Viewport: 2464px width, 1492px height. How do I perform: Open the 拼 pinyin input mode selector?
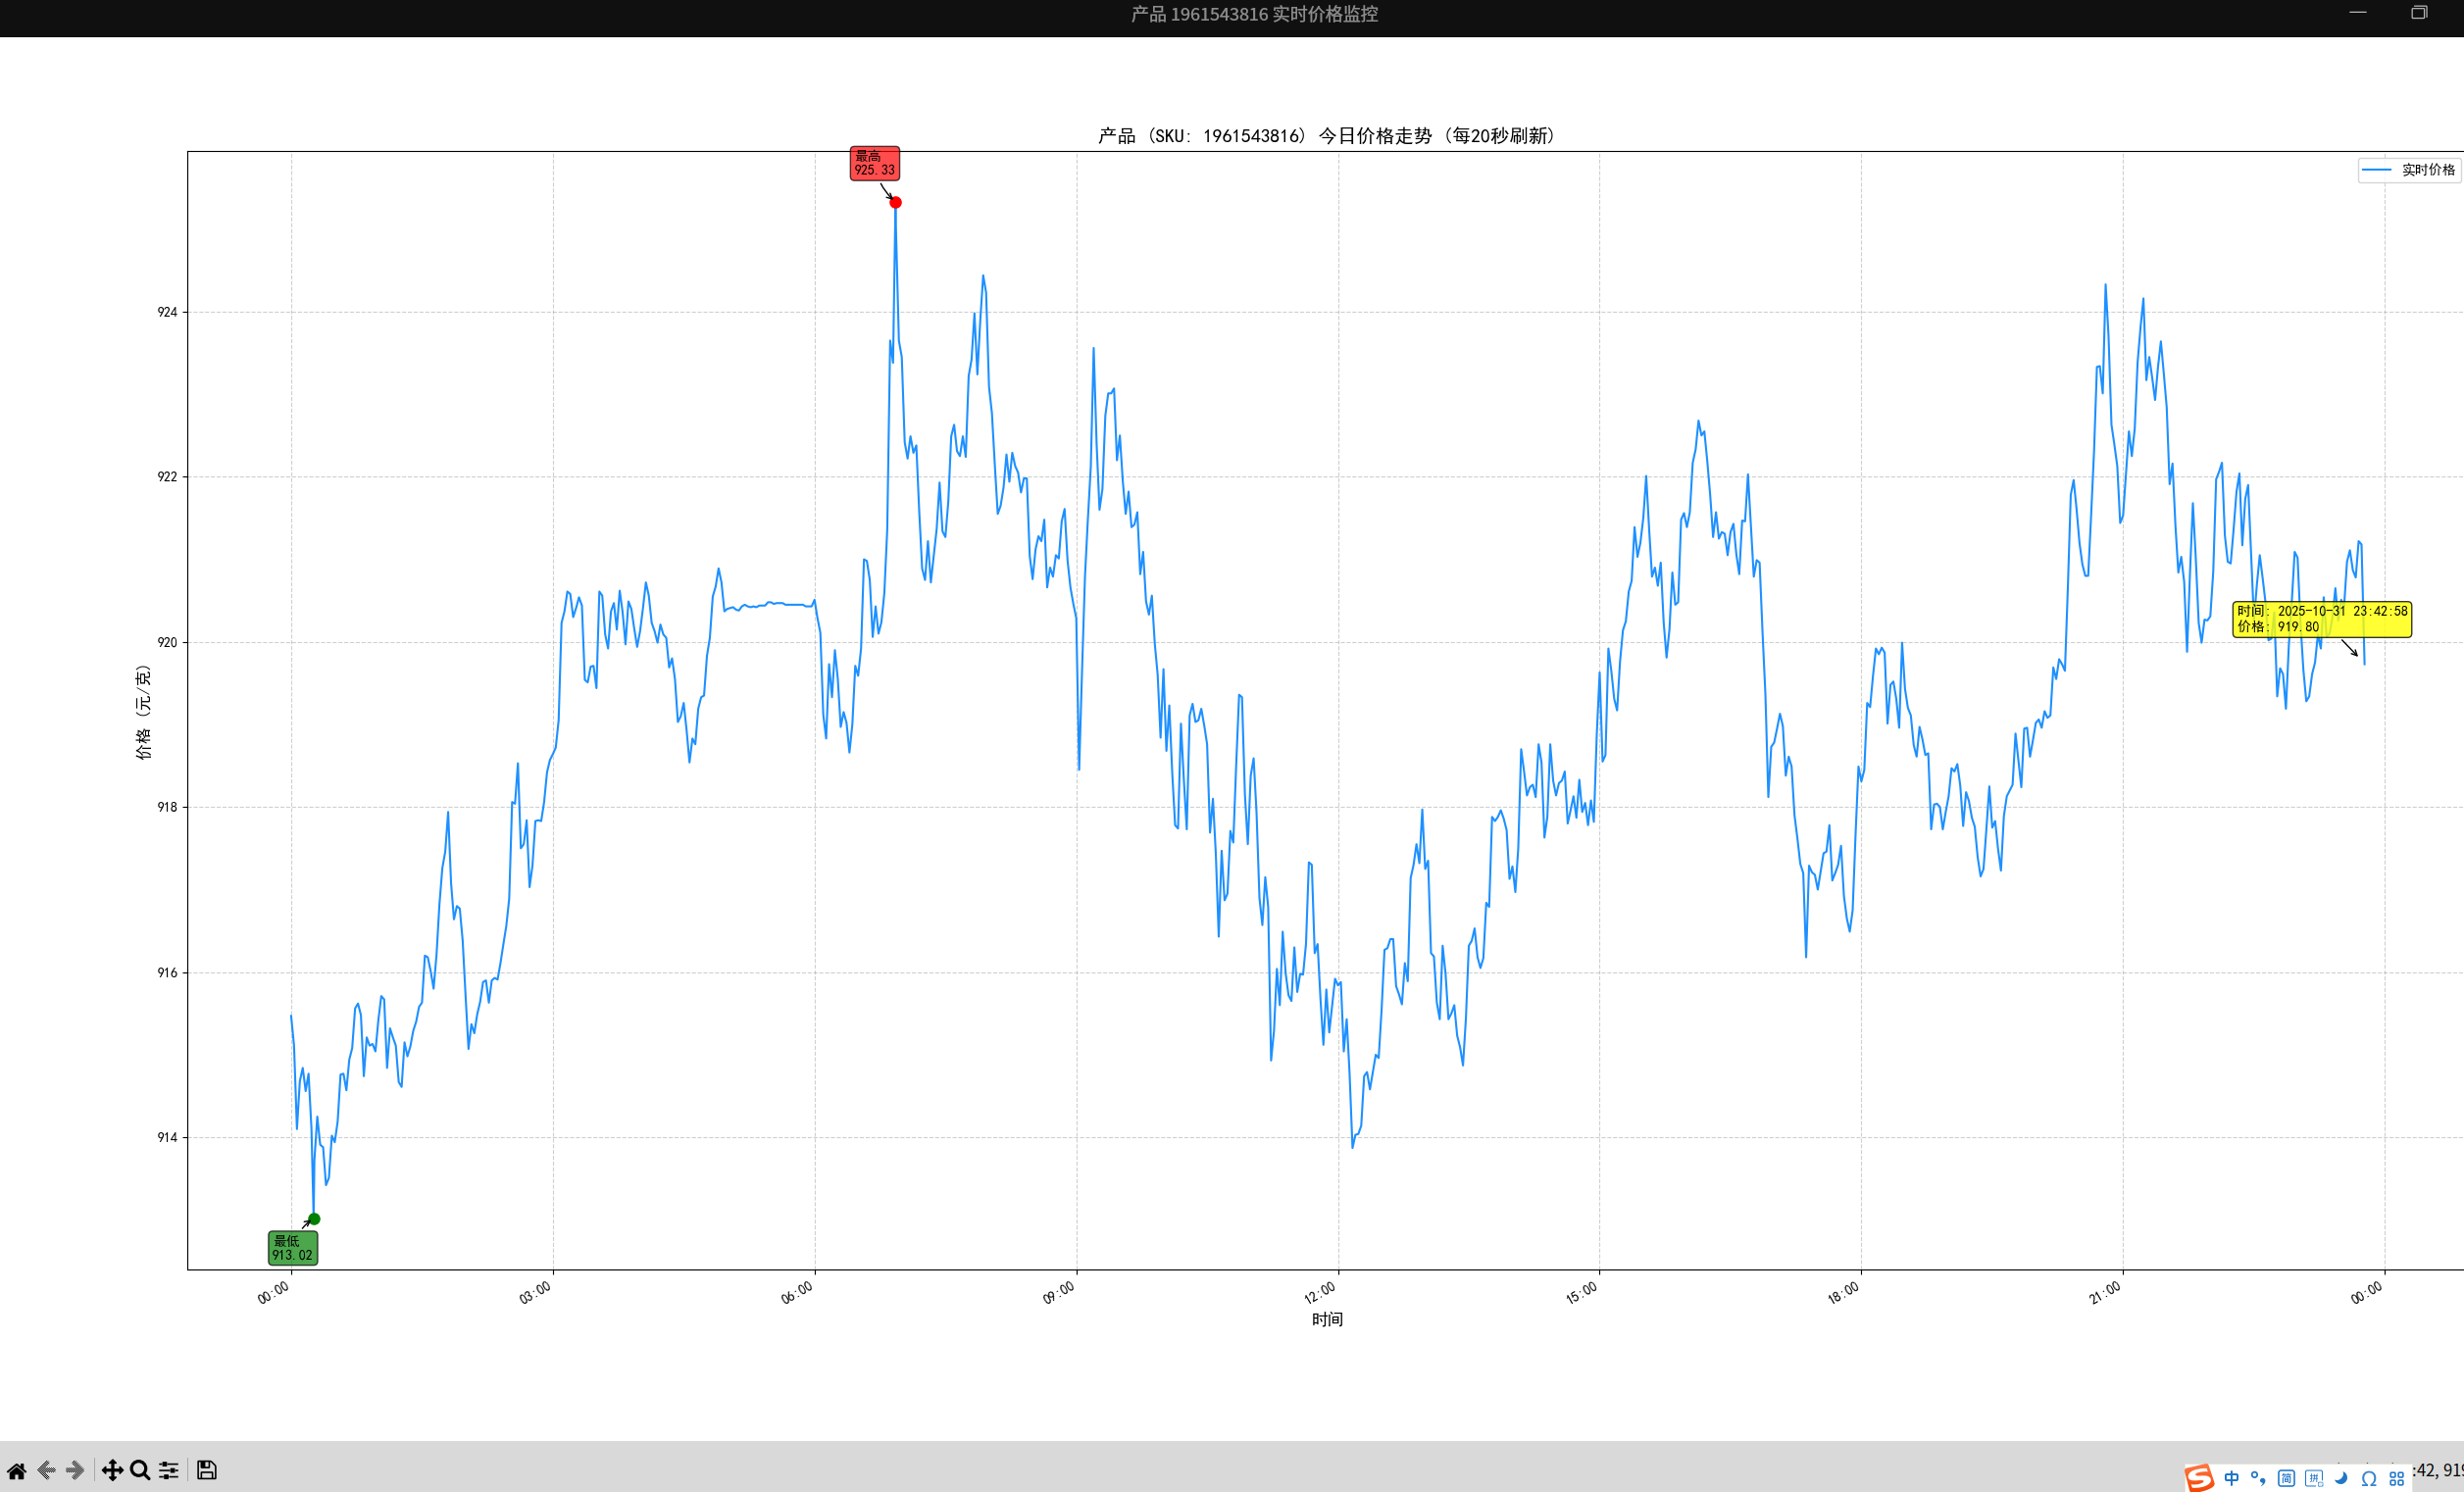coord(2314,1478)
